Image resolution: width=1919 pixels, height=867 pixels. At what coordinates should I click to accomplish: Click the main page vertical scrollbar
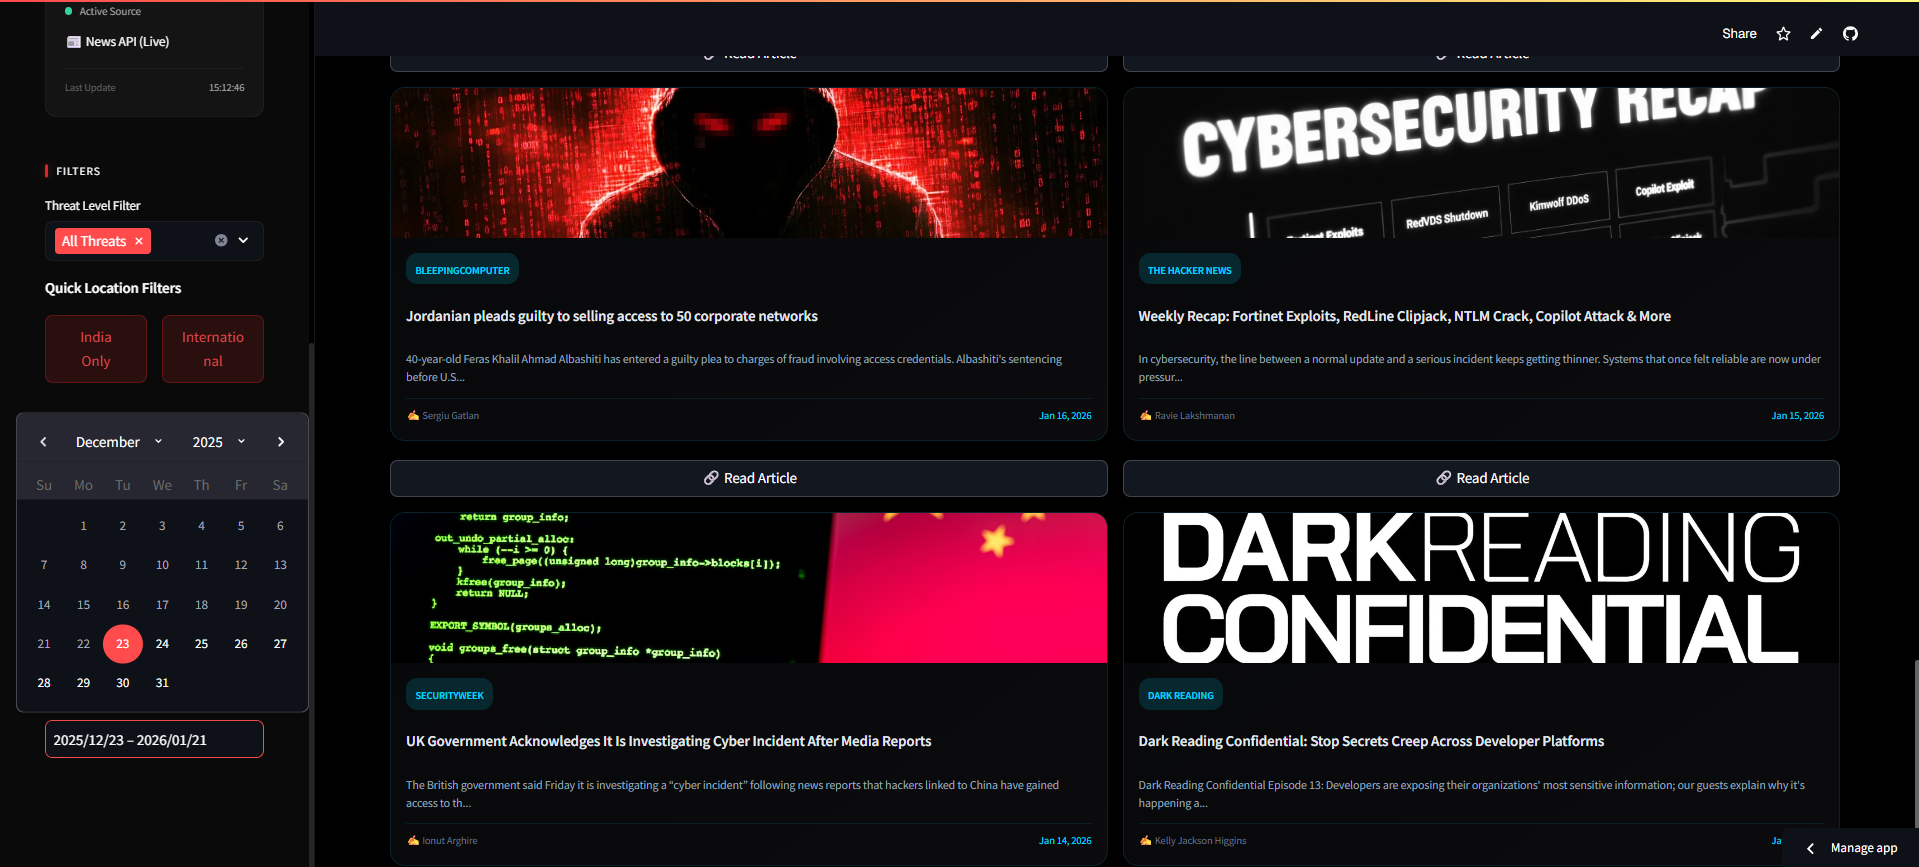coord(1915,742)
